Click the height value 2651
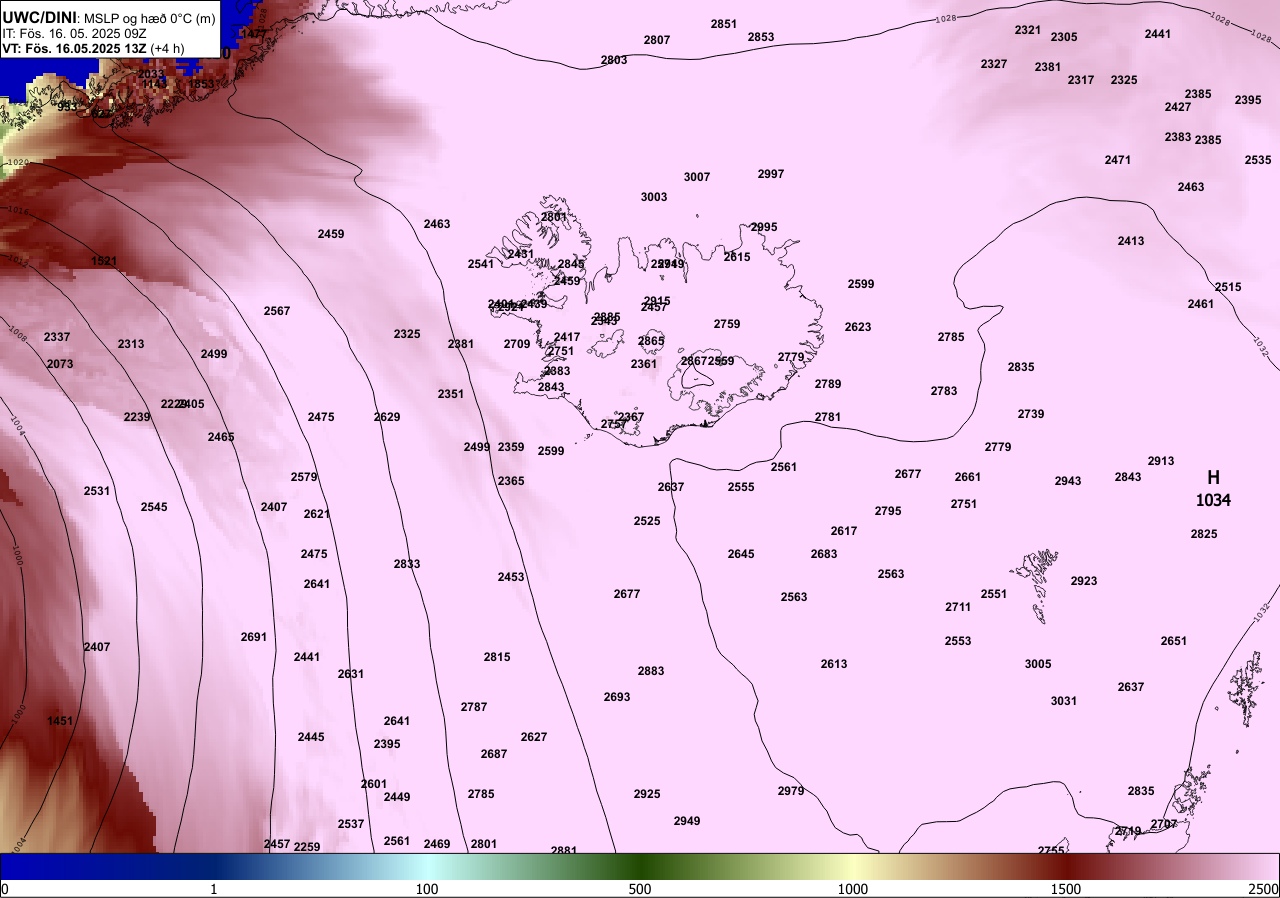This screenshot has width=1280, height=898. tap(1174, 641)
